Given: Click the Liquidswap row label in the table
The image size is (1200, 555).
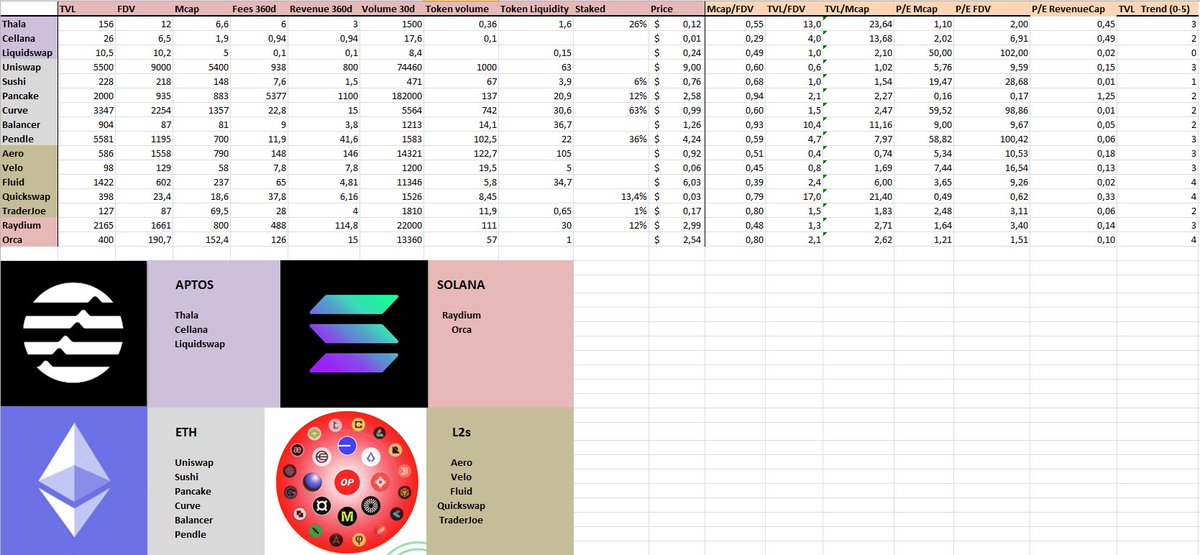Looking at the screenshot, I should pyautogui.click(x=29, y=52).
